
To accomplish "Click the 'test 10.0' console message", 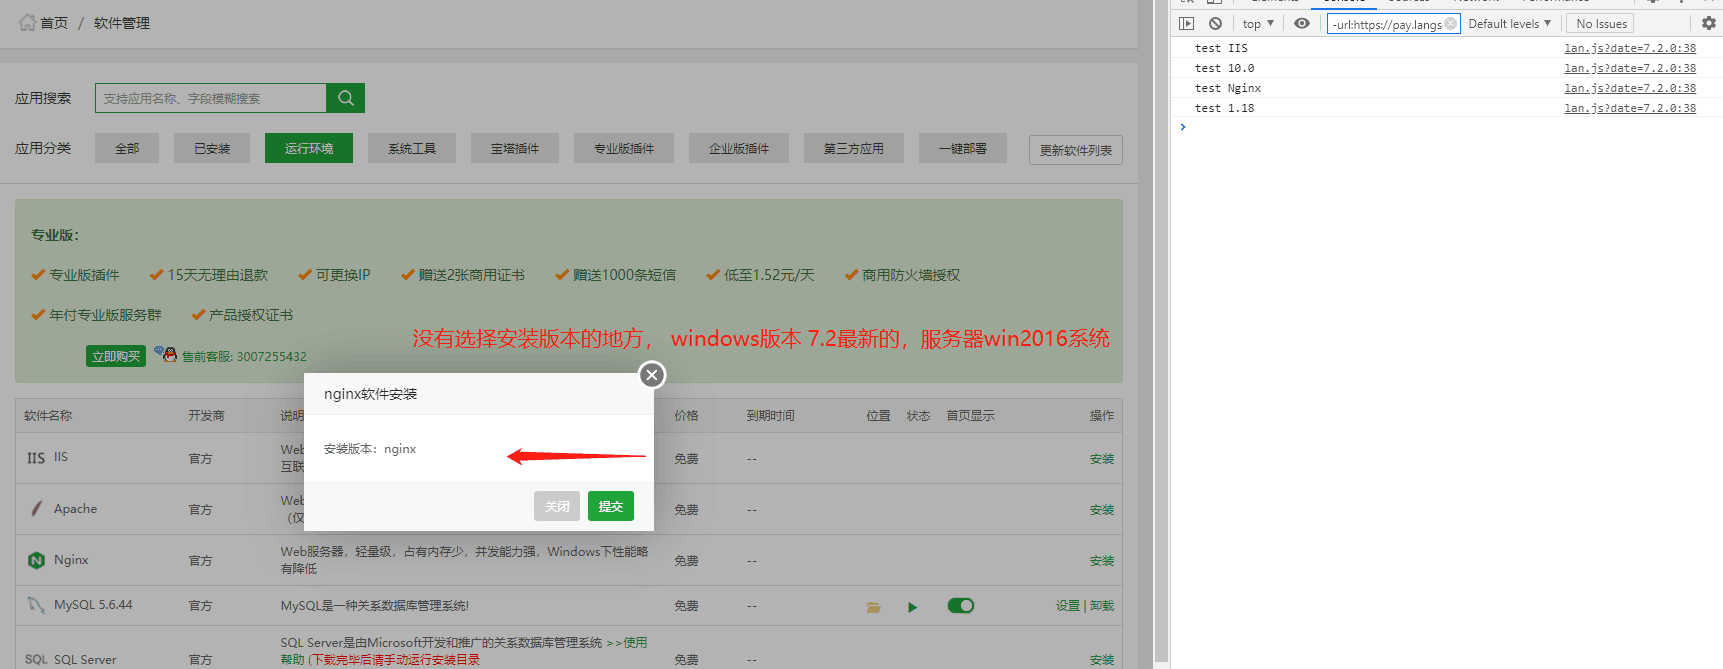I will [1224, 68].
